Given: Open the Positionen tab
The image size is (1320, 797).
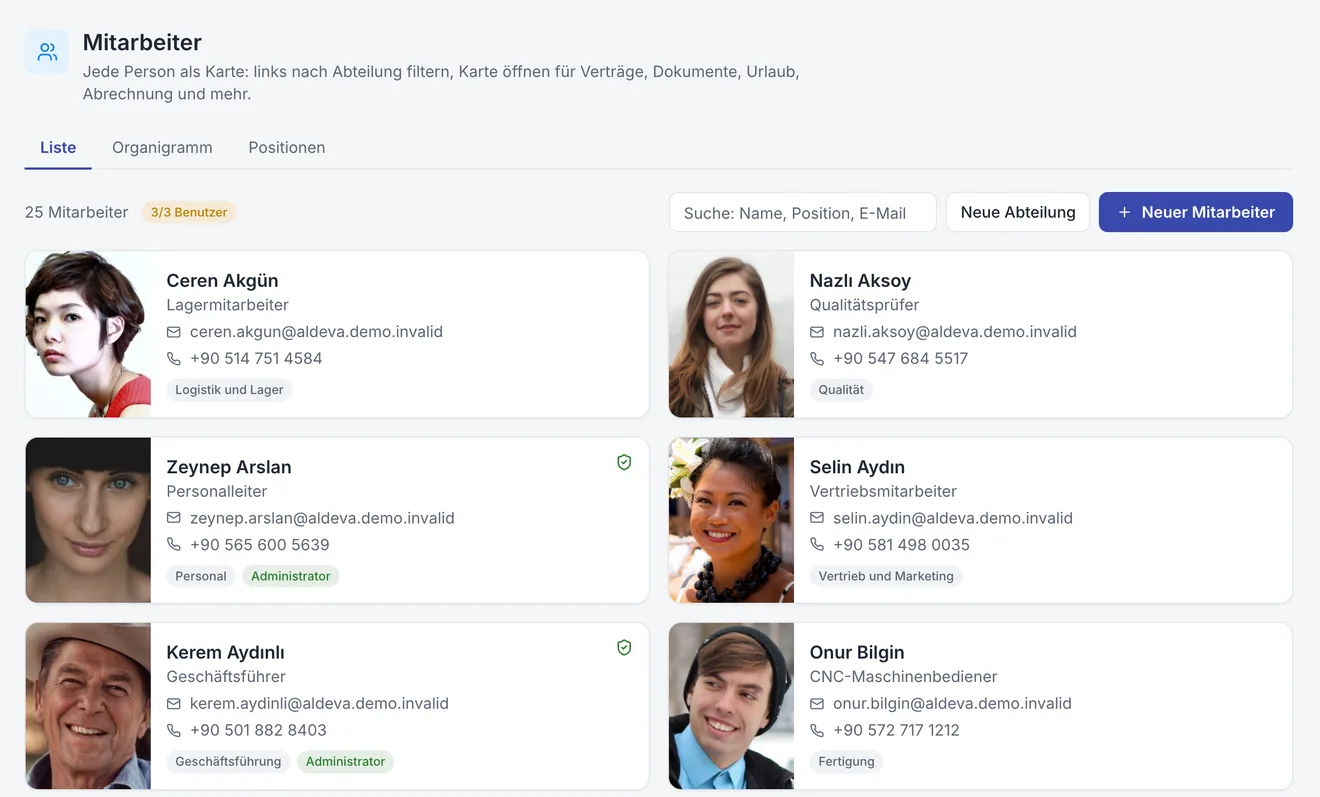Looking at the screenshot, I should tap(287, 147).
